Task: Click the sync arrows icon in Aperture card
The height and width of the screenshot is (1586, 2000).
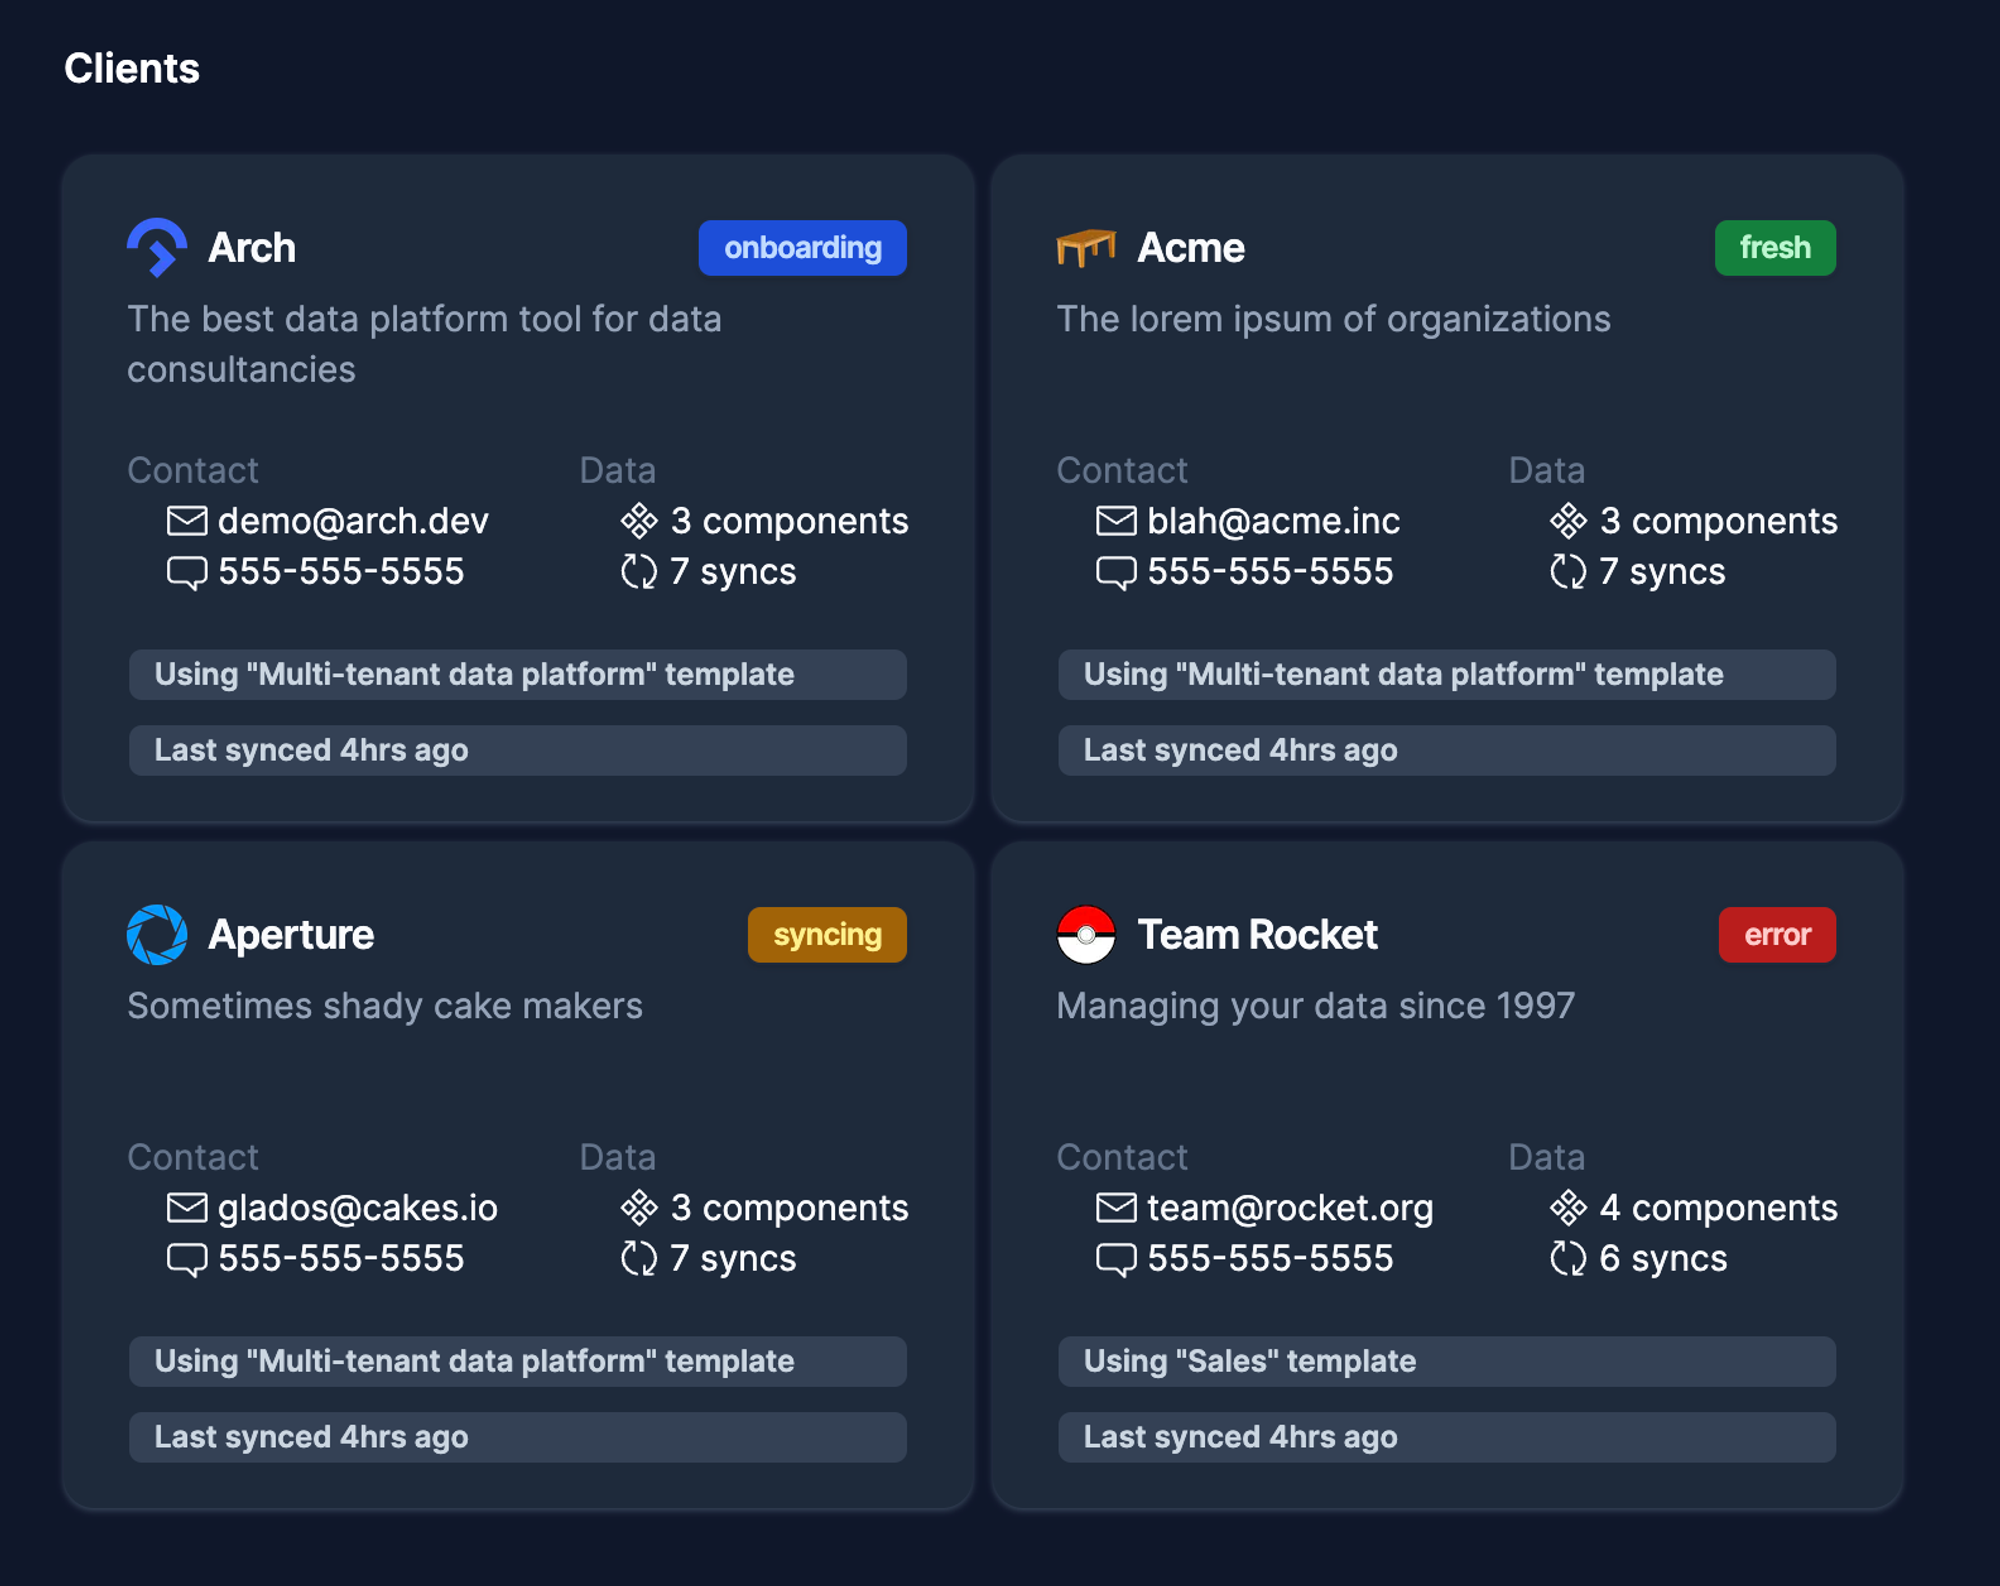Action: [x=639, y=1259]
